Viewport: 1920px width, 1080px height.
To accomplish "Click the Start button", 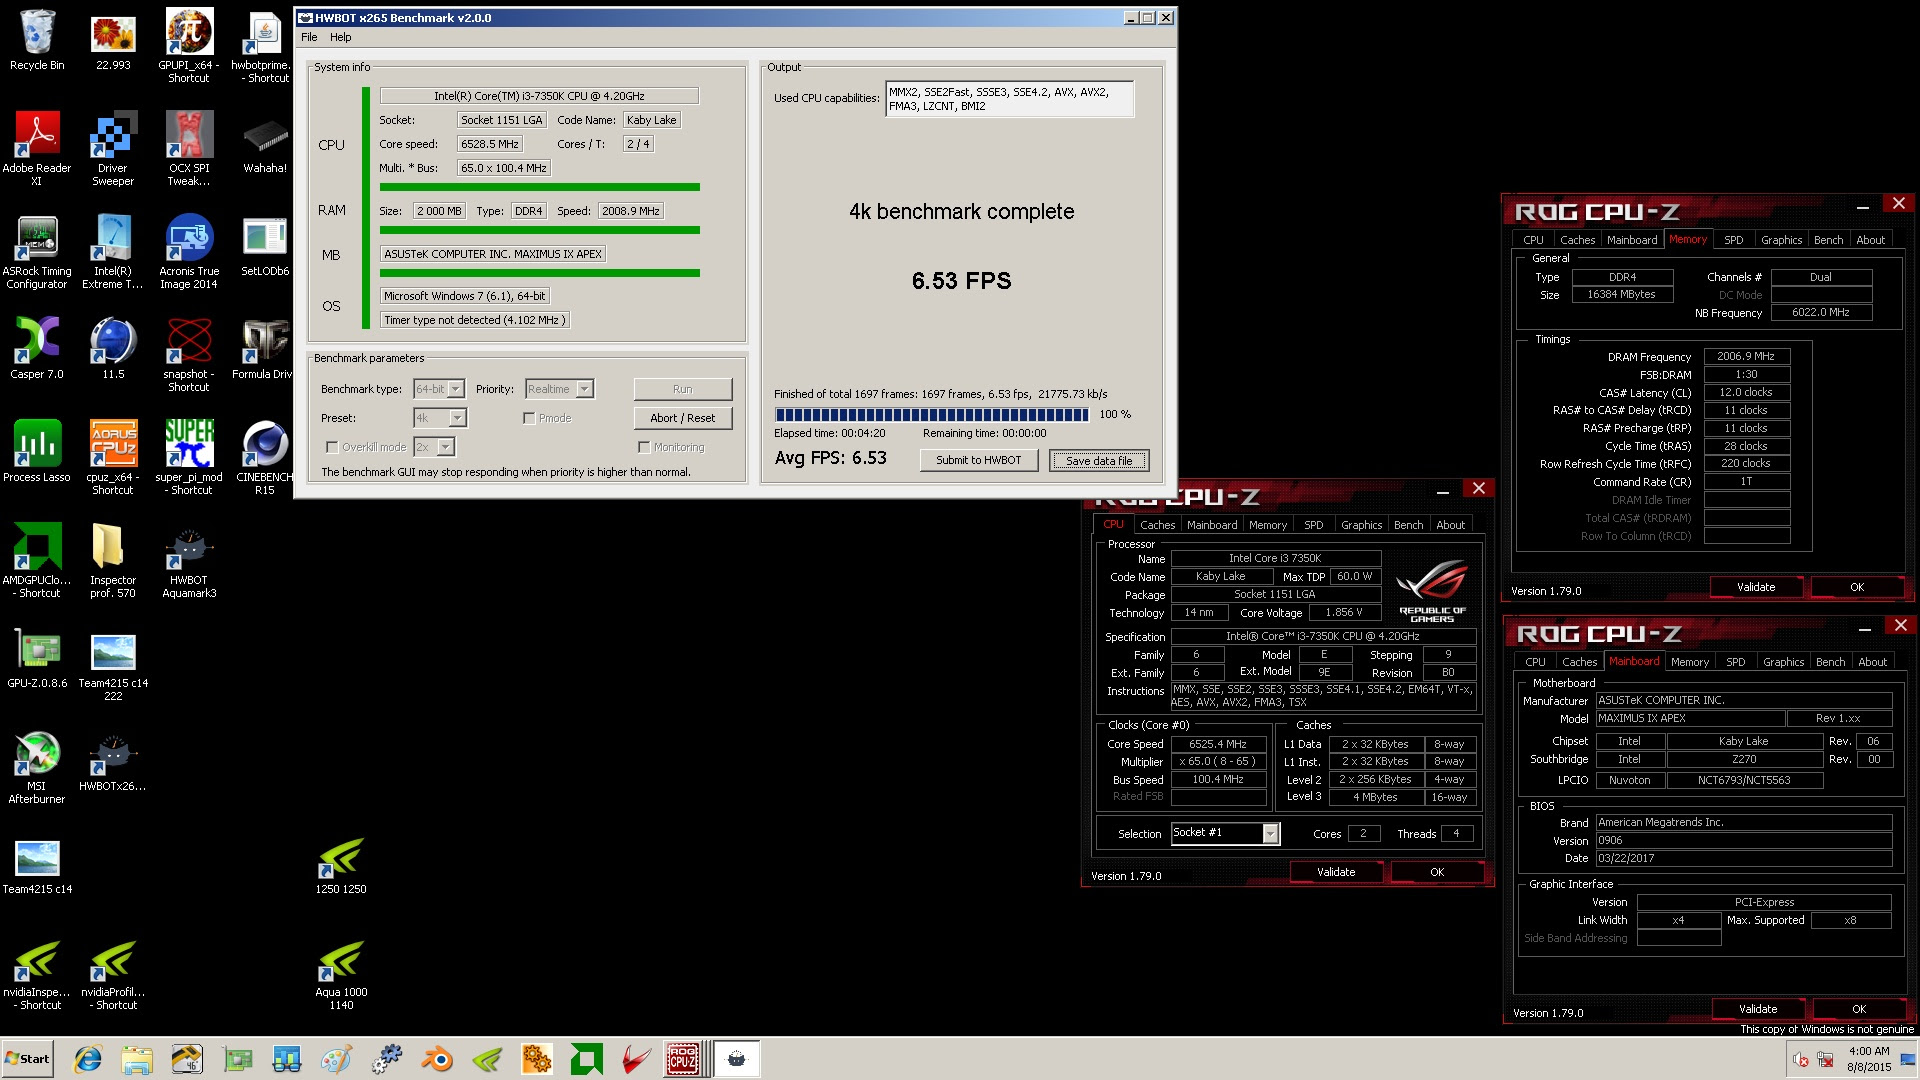I will coord(27,1059).
